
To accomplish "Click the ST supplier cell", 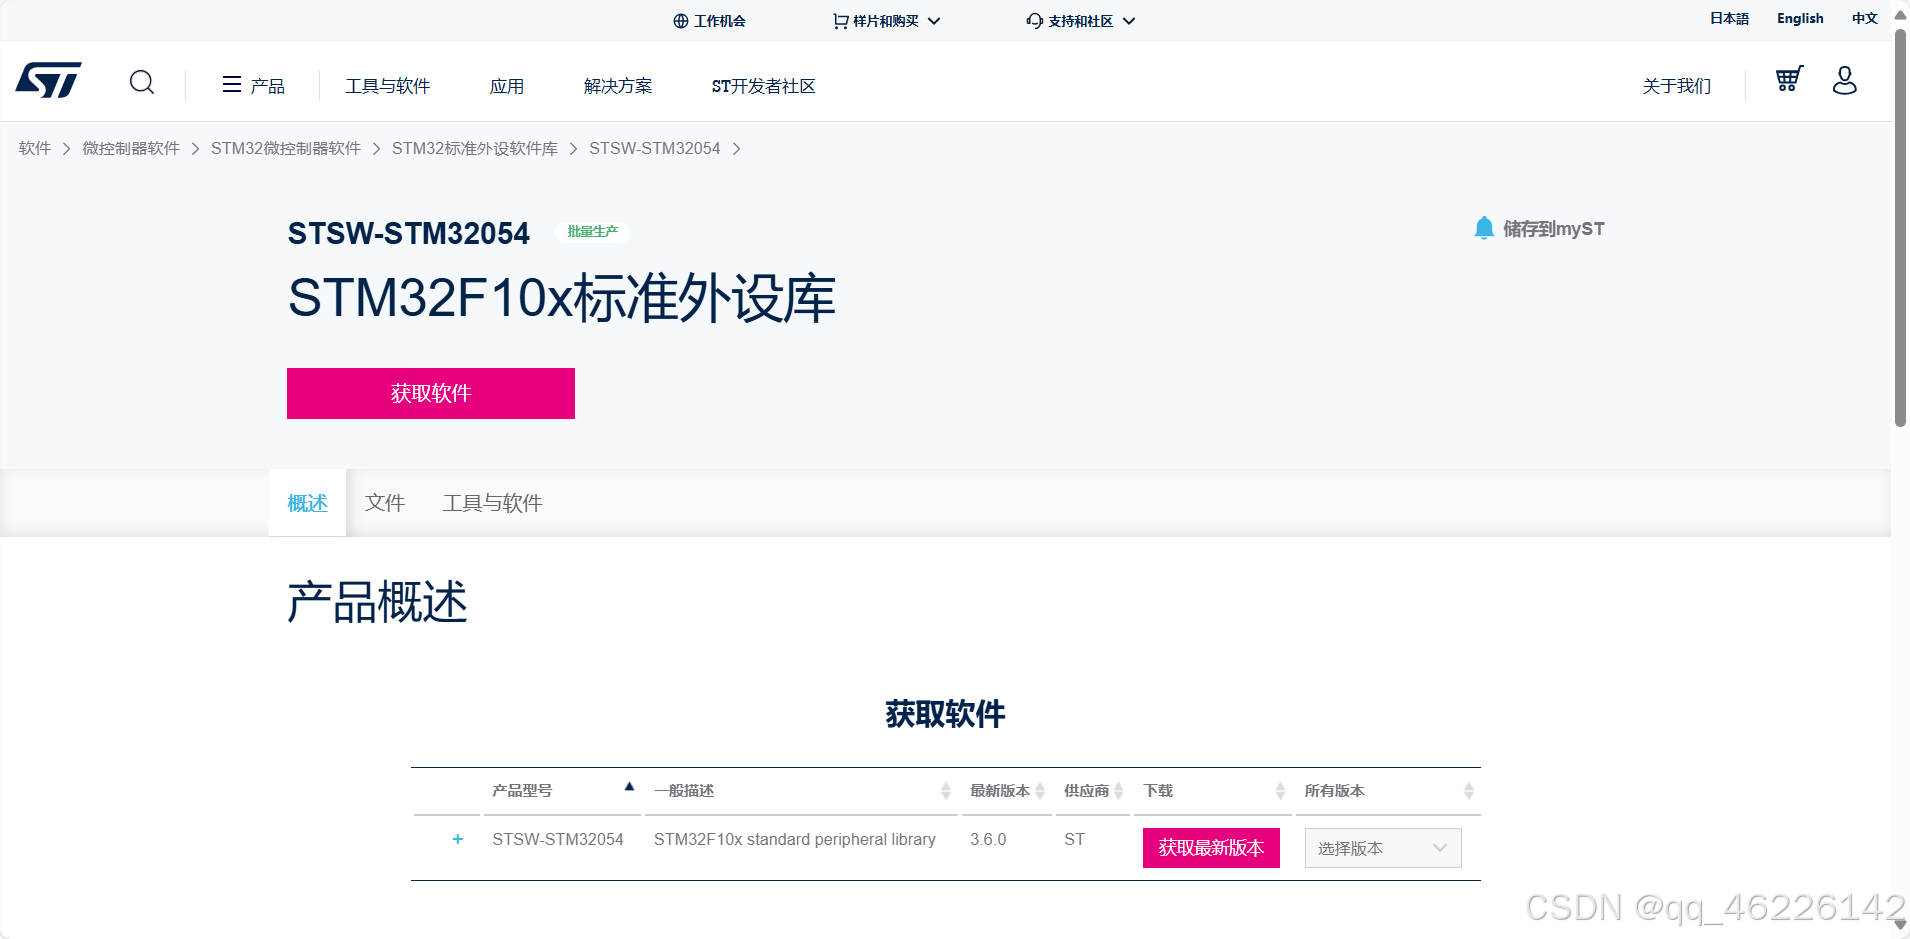I will click(1074, 839).
